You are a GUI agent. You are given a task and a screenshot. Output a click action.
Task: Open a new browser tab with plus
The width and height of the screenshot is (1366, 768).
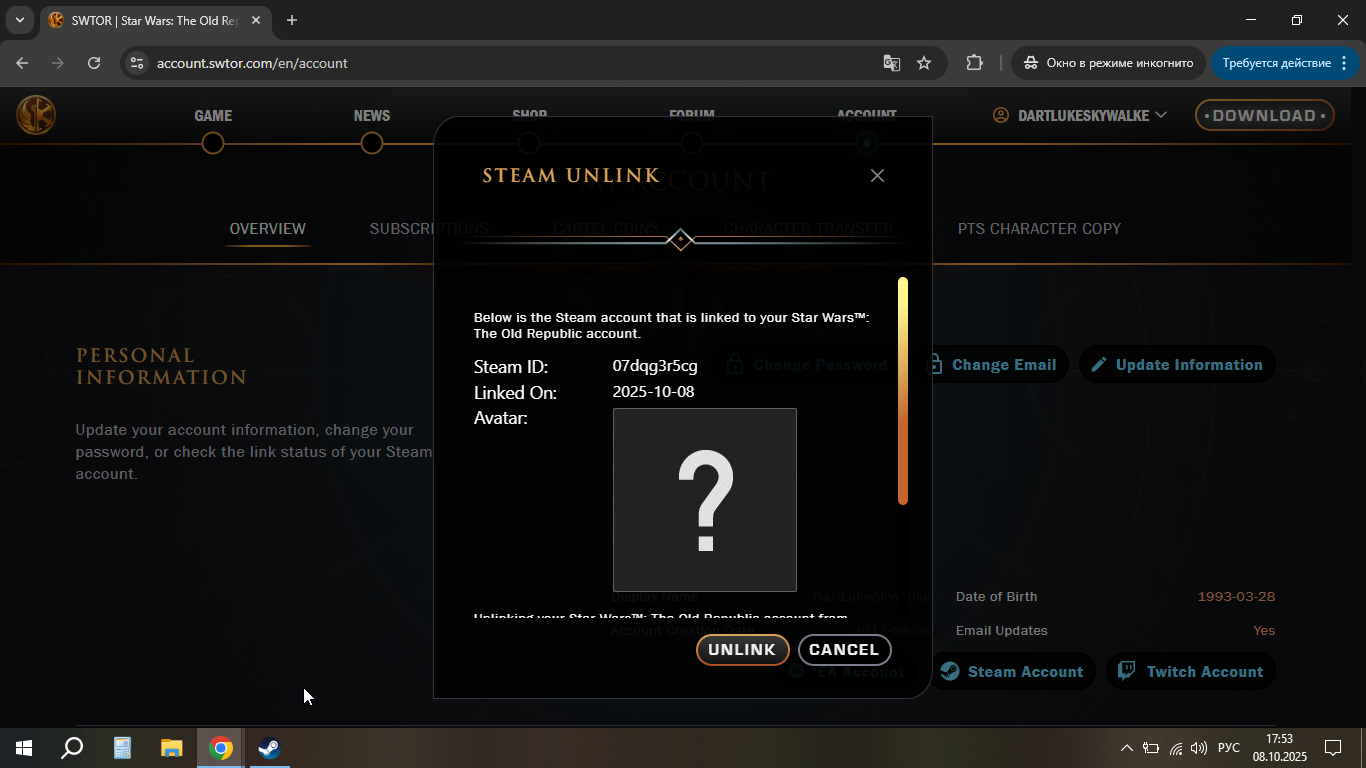tap(292, 20)
